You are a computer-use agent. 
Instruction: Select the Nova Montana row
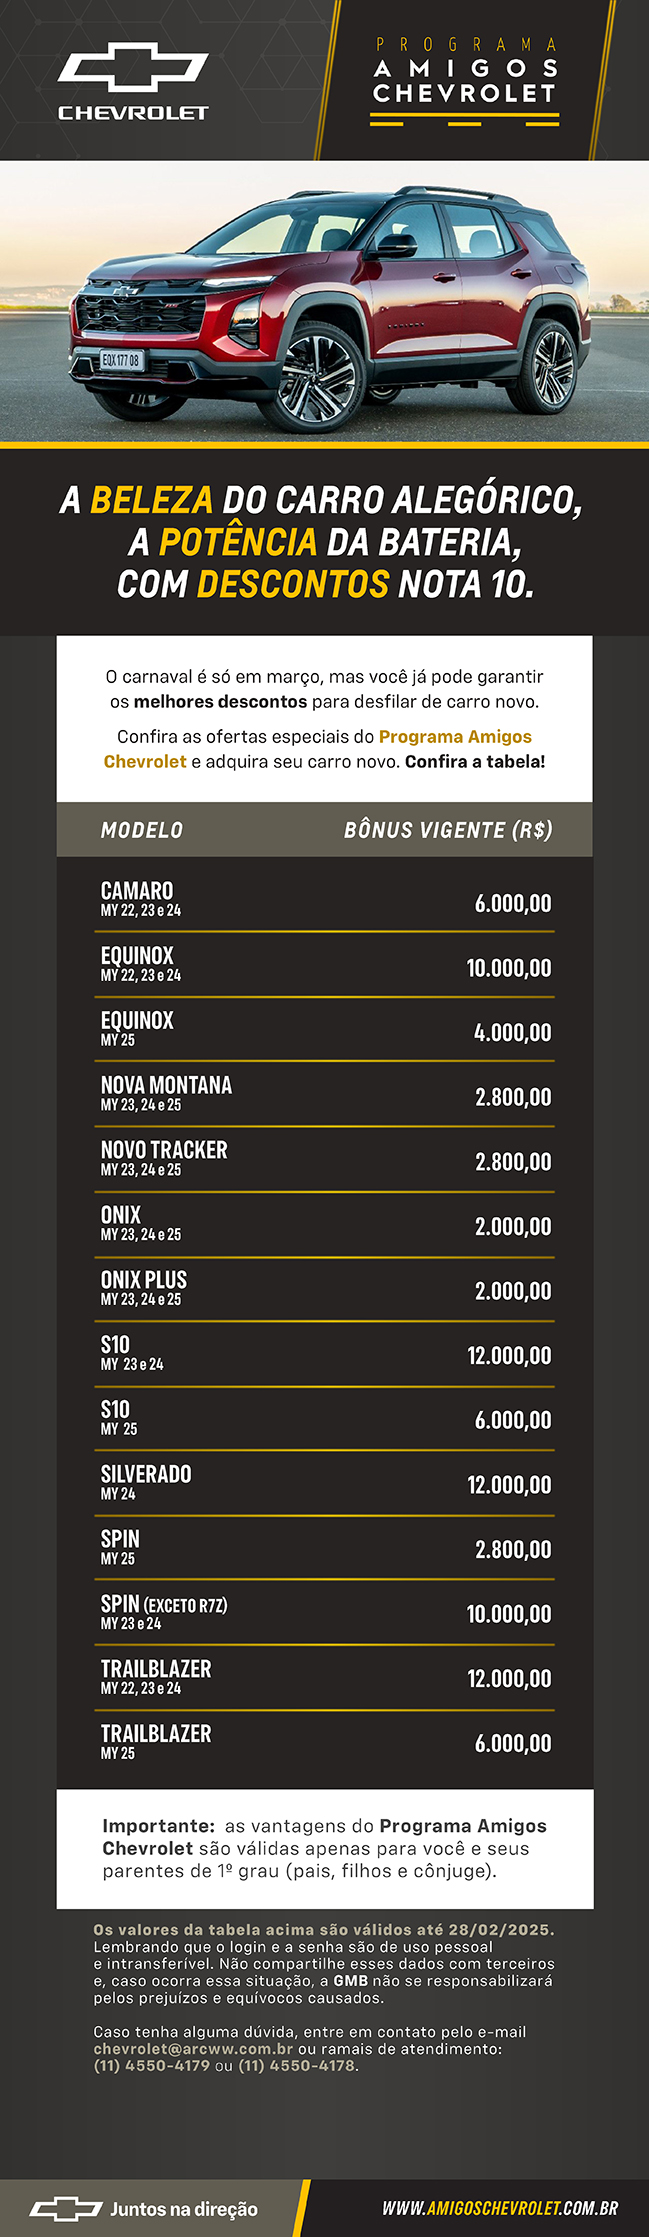click(x=326, y=1094)
